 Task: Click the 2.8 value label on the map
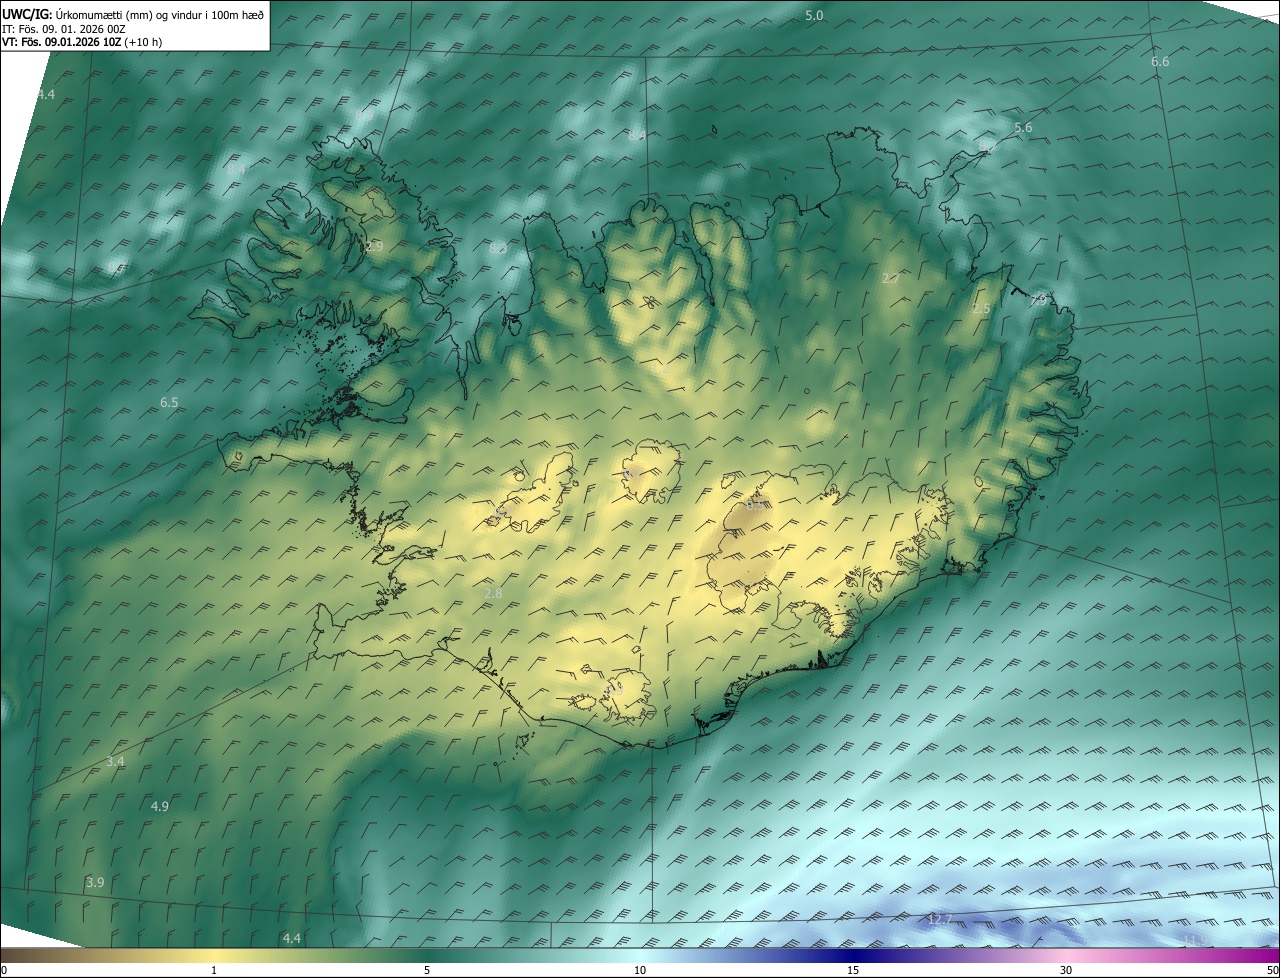pos(493,594)
